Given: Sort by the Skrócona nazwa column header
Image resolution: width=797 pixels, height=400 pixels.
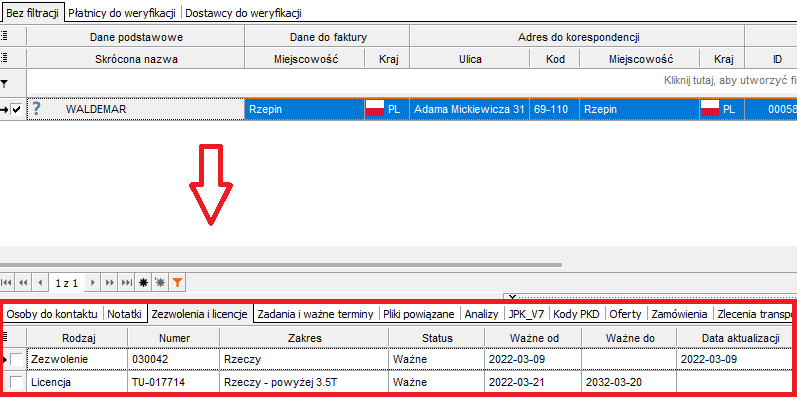Looking at the screenshot, I should tap(135, 59).
